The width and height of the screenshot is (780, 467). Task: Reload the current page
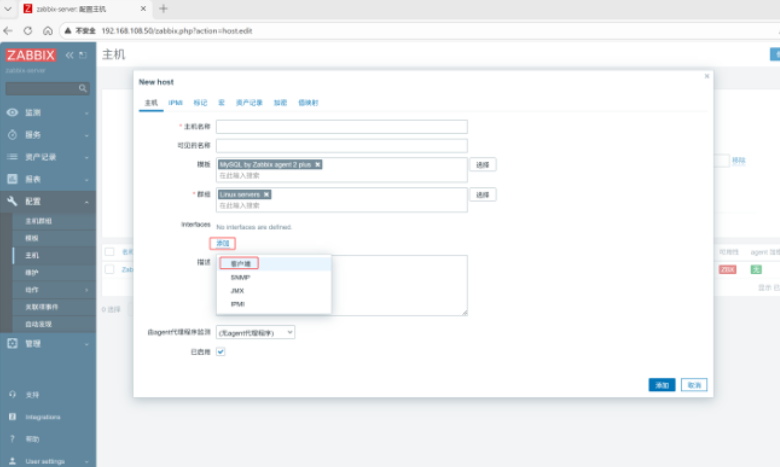tap(28, 31)
